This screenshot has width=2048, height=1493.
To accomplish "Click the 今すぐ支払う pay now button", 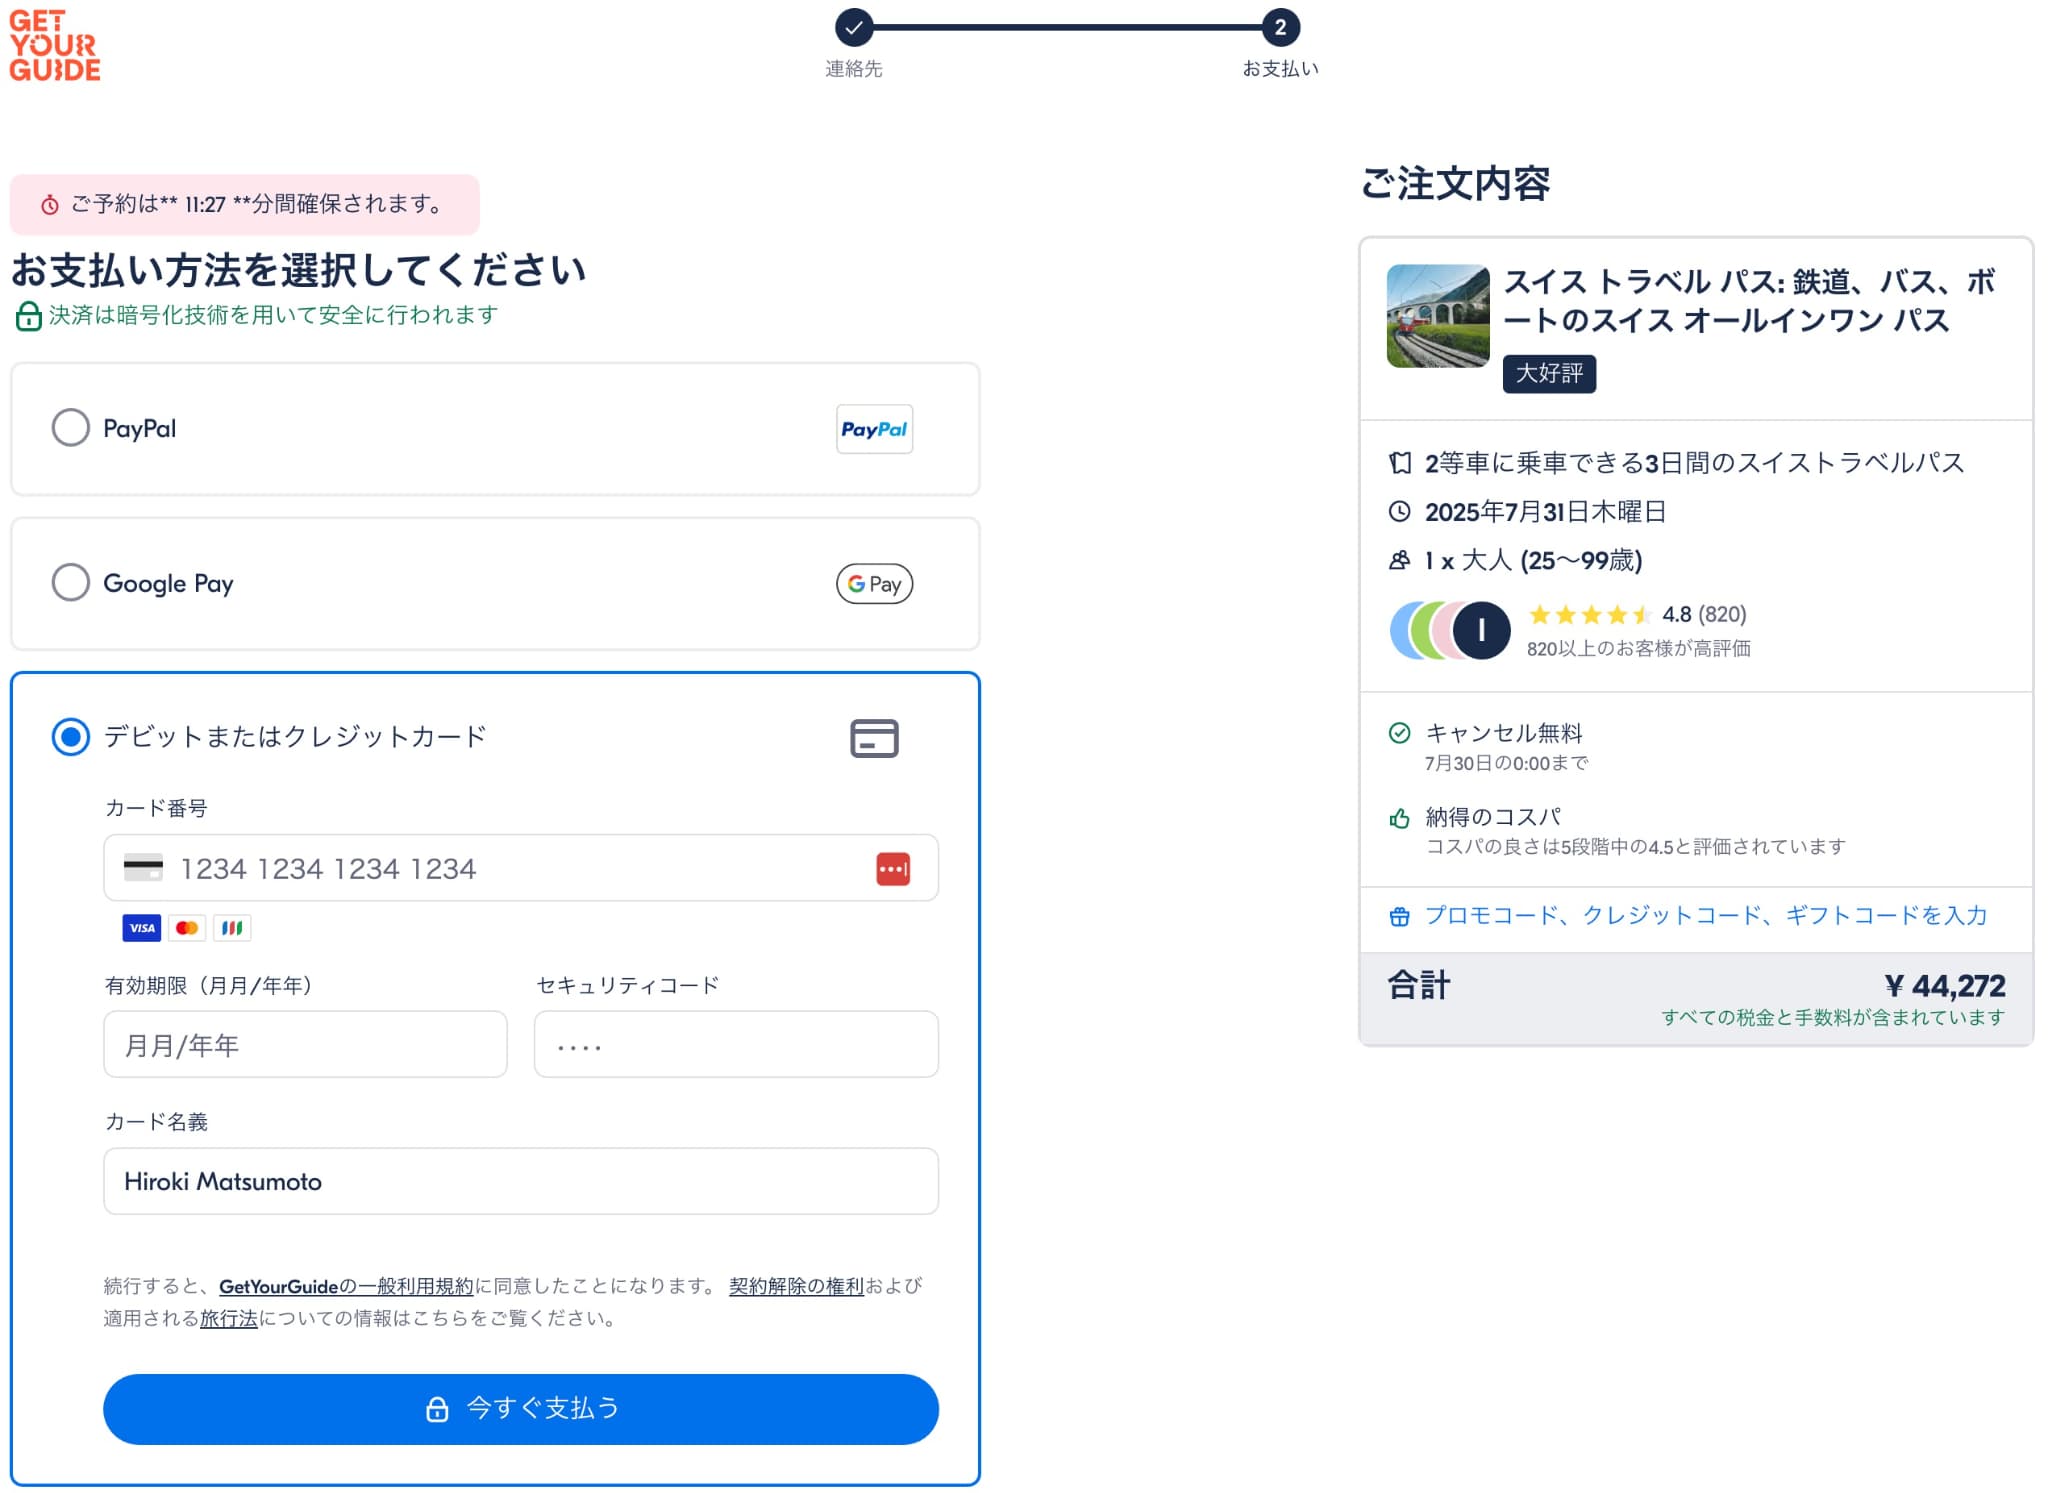I will click(521, 1409).
